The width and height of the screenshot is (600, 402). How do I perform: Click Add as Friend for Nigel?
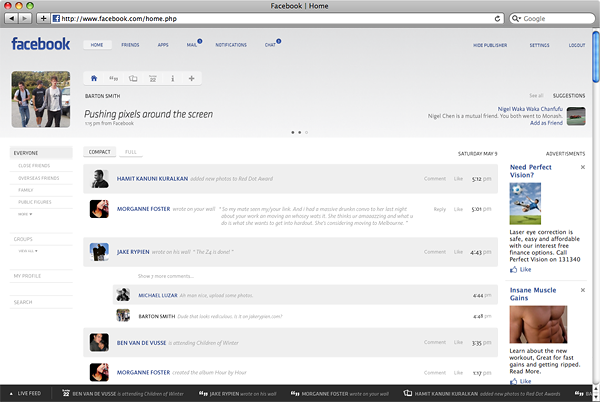pos(546,123)
